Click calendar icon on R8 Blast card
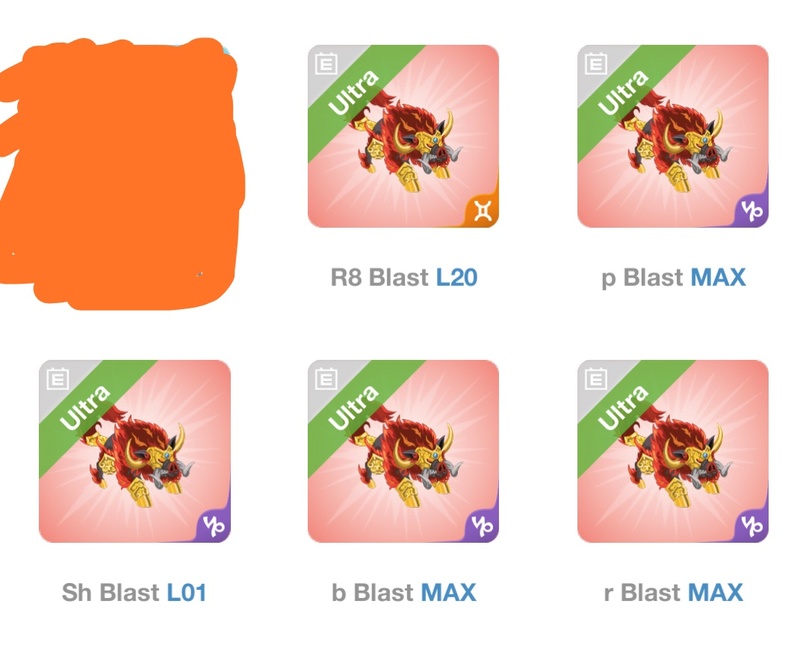 coord(326,63)
